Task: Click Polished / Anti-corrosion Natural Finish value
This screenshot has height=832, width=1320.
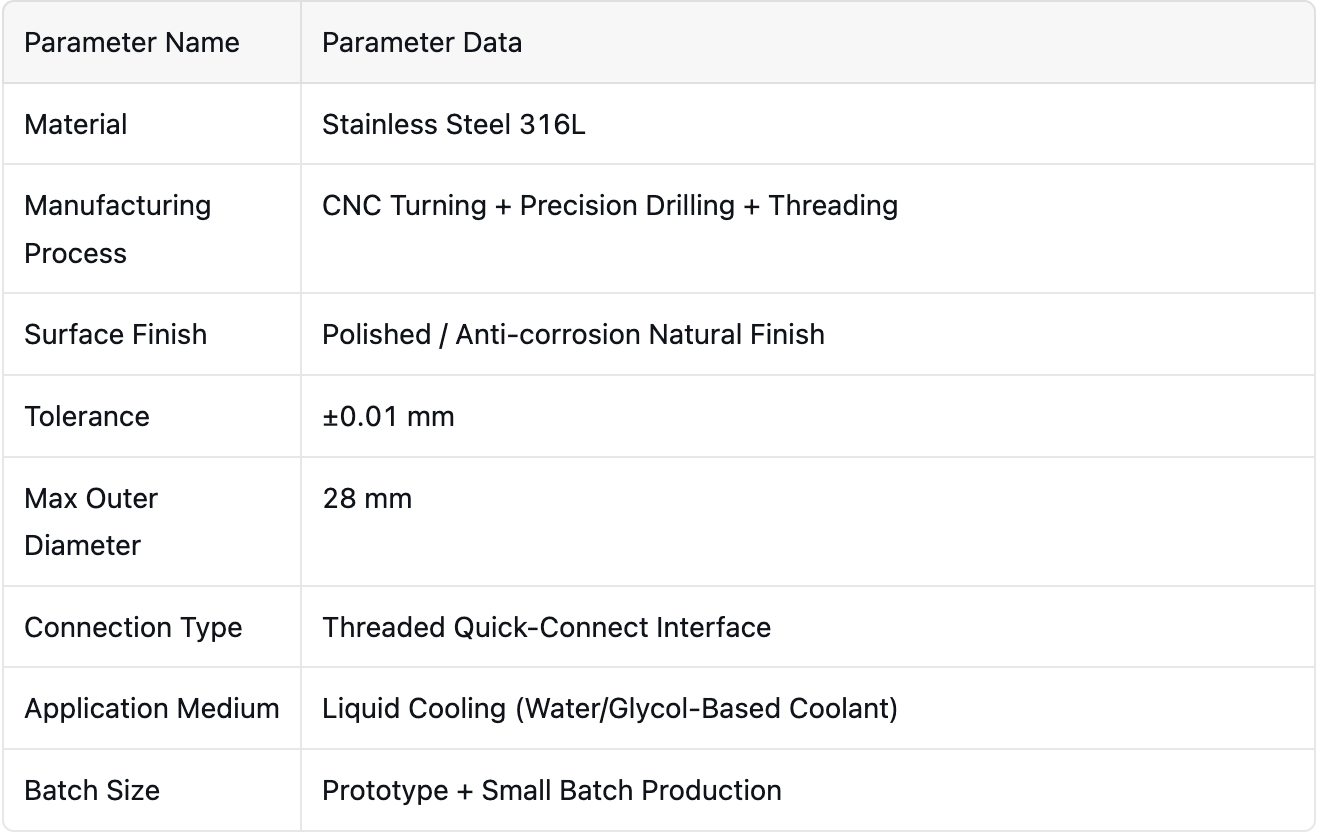Action: click(573, 334)
